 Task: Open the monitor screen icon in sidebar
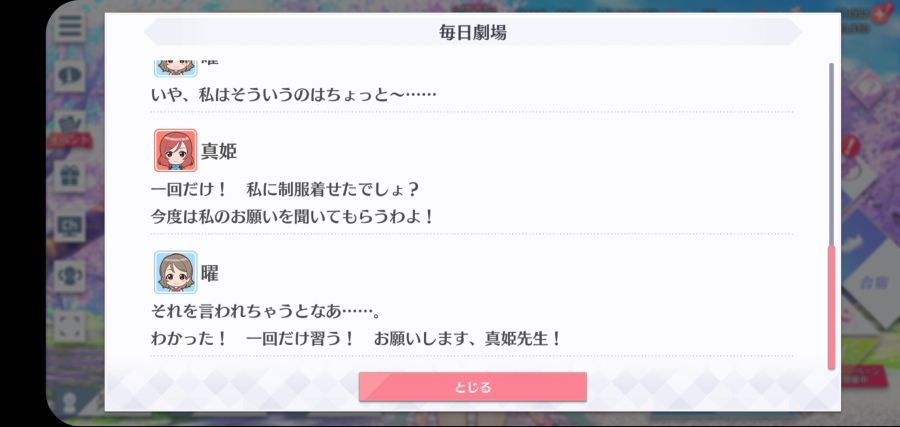pyautogui.click(x=71, y=226)
